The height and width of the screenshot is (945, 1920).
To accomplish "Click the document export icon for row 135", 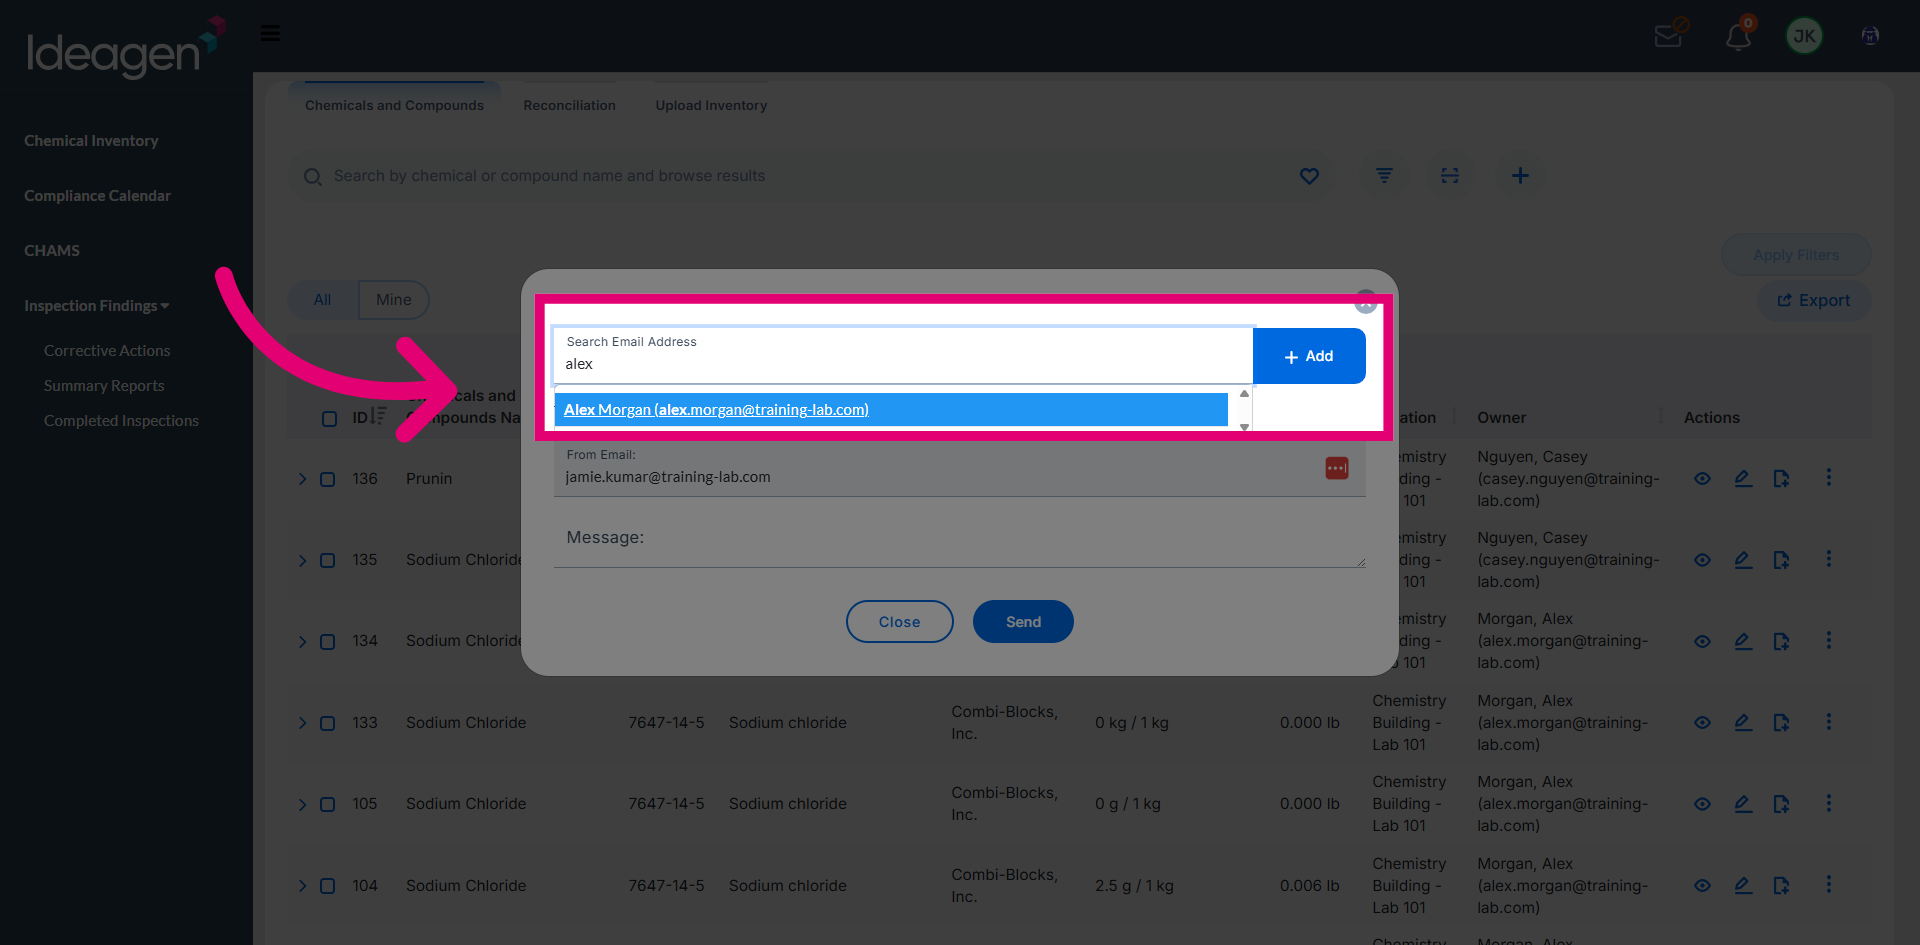I will pos(1781,560).
